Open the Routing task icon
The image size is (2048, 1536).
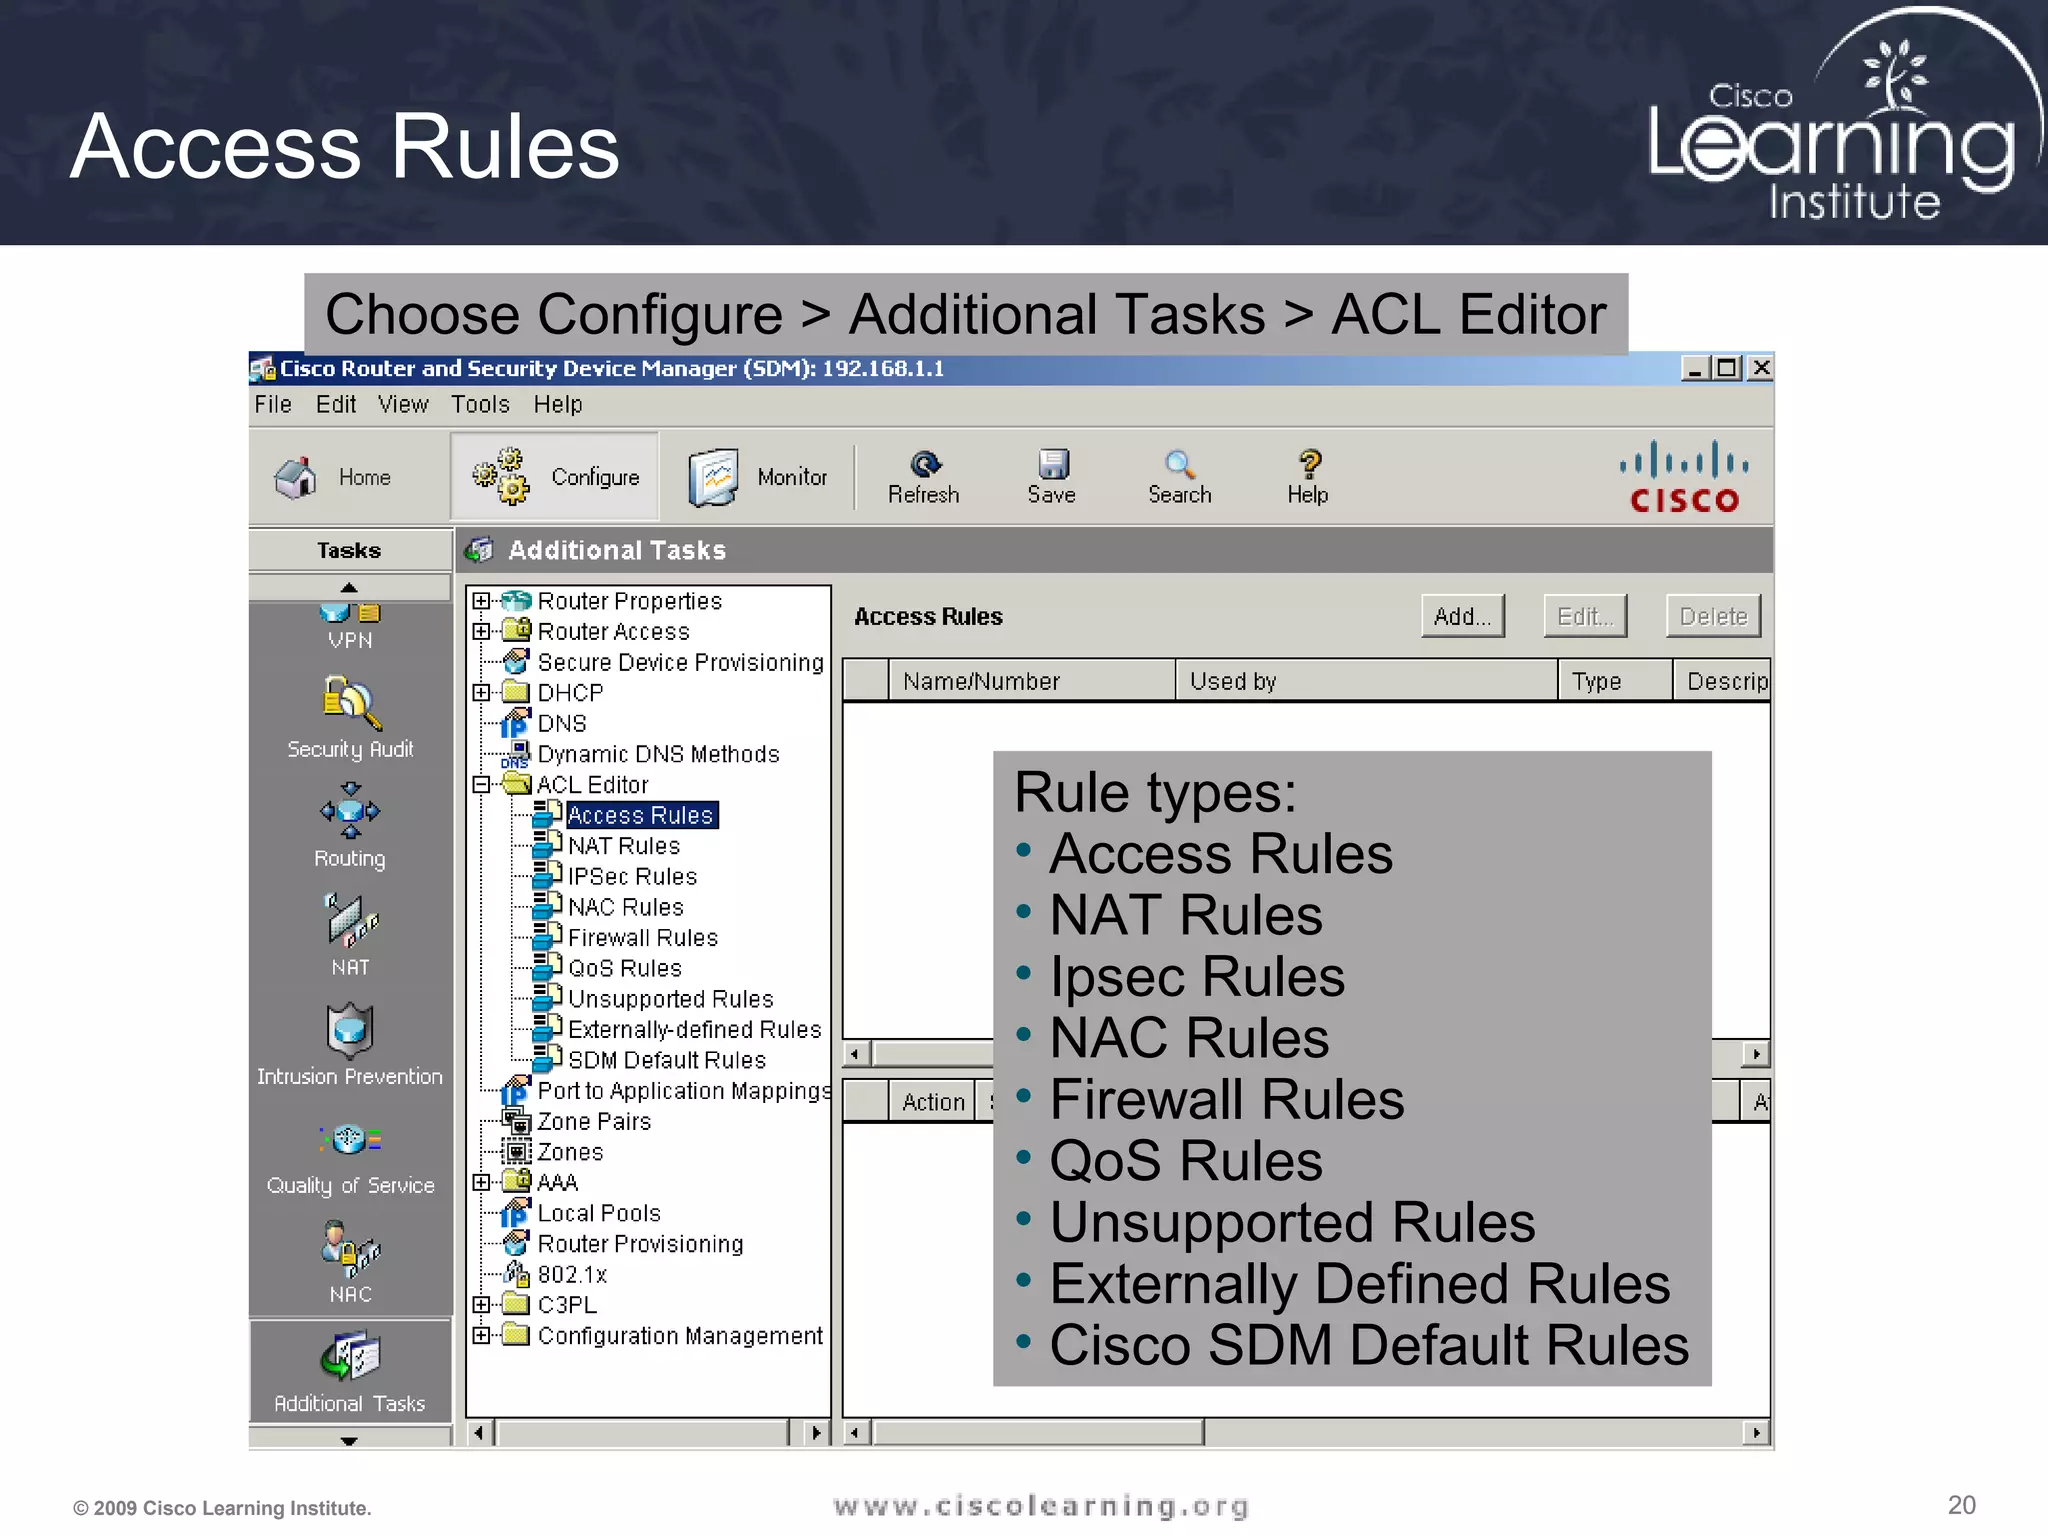coord(350,811)
